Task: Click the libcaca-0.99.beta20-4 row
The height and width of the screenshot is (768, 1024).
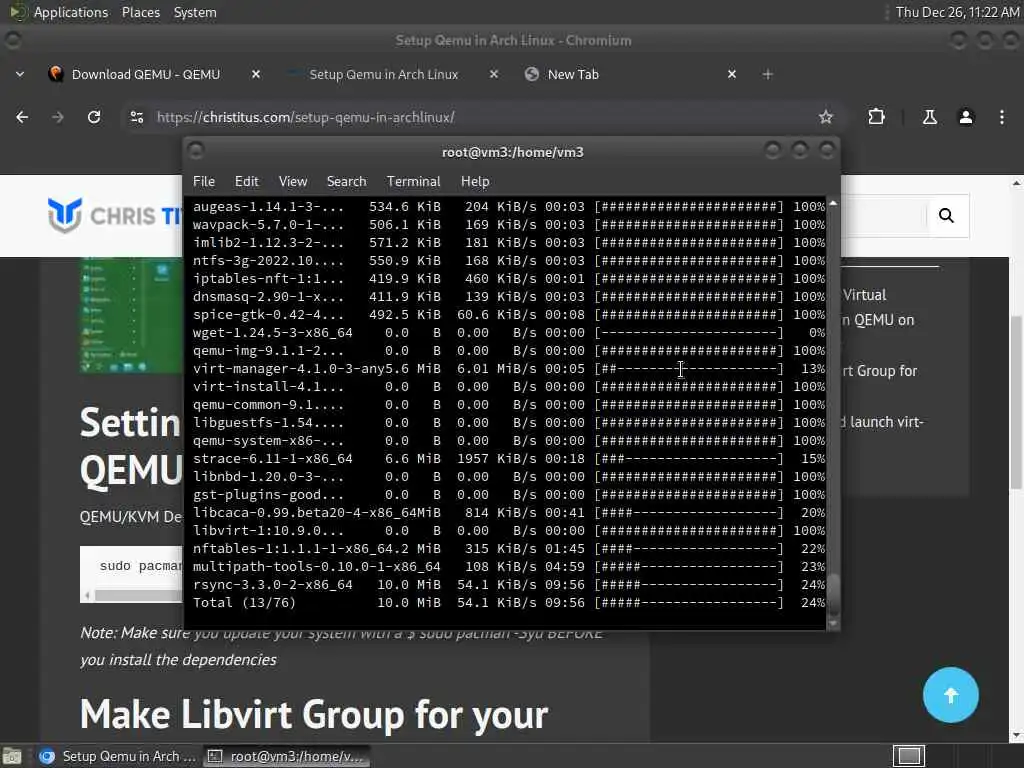Action: [x=509, y=513]
